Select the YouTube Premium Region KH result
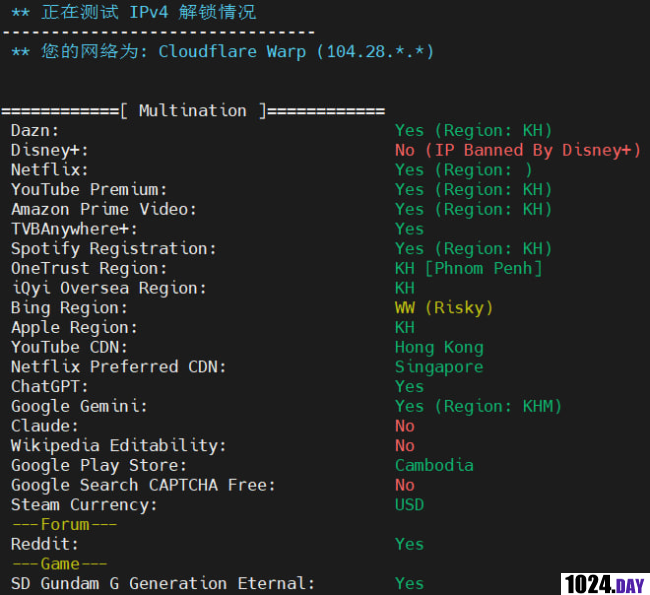650x595 pixels. tap(473, 189)
